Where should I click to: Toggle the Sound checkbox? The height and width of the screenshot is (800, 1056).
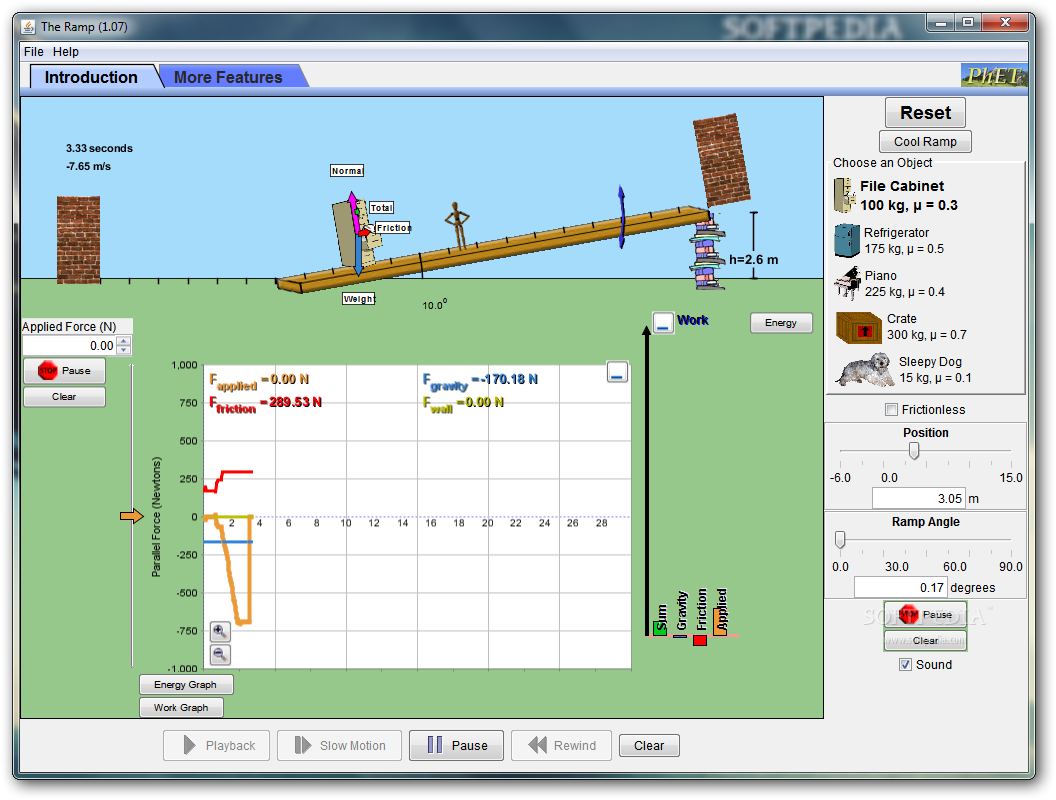click(x=906, y=665)
